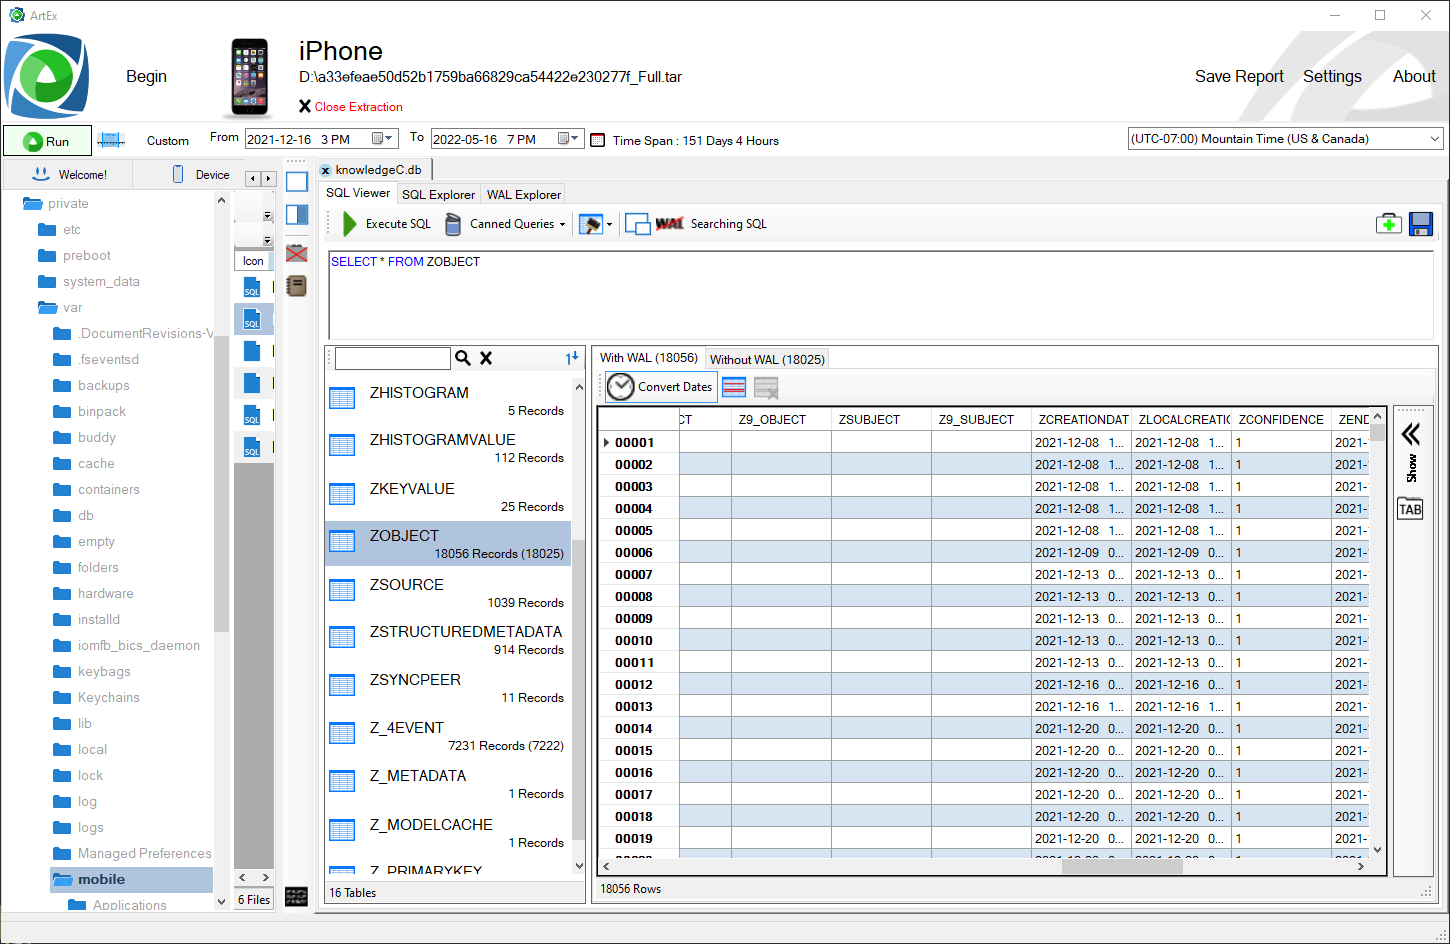Image resolution: width=1450 pixels, height=944 pixels.
Task: Click the ruler time span icon near Run
Action: click(111, 140)
